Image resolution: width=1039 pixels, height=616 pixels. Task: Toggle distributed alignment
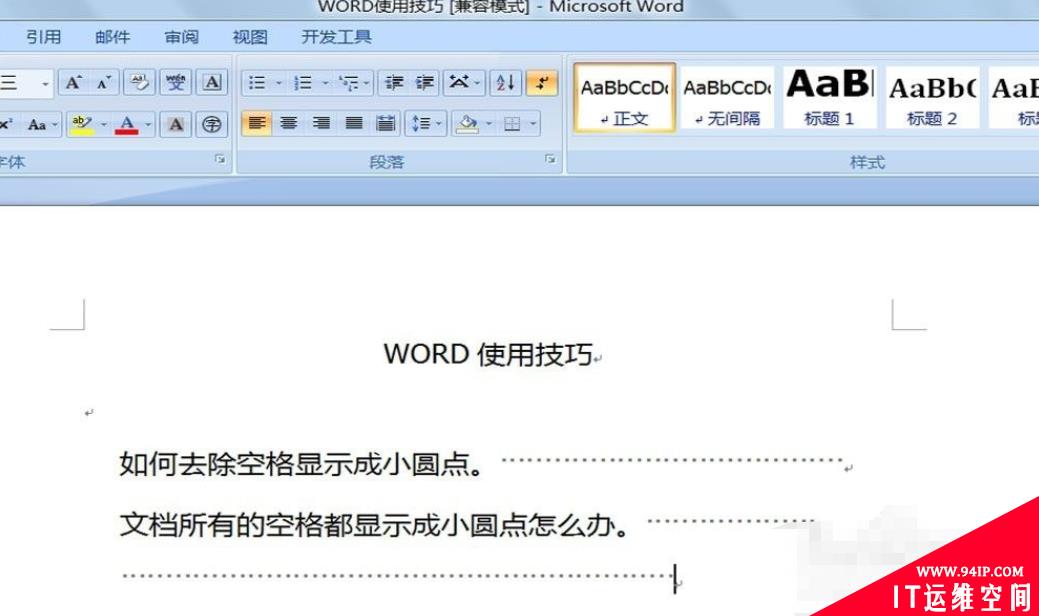pyautogui.click(x=386, y=123)
